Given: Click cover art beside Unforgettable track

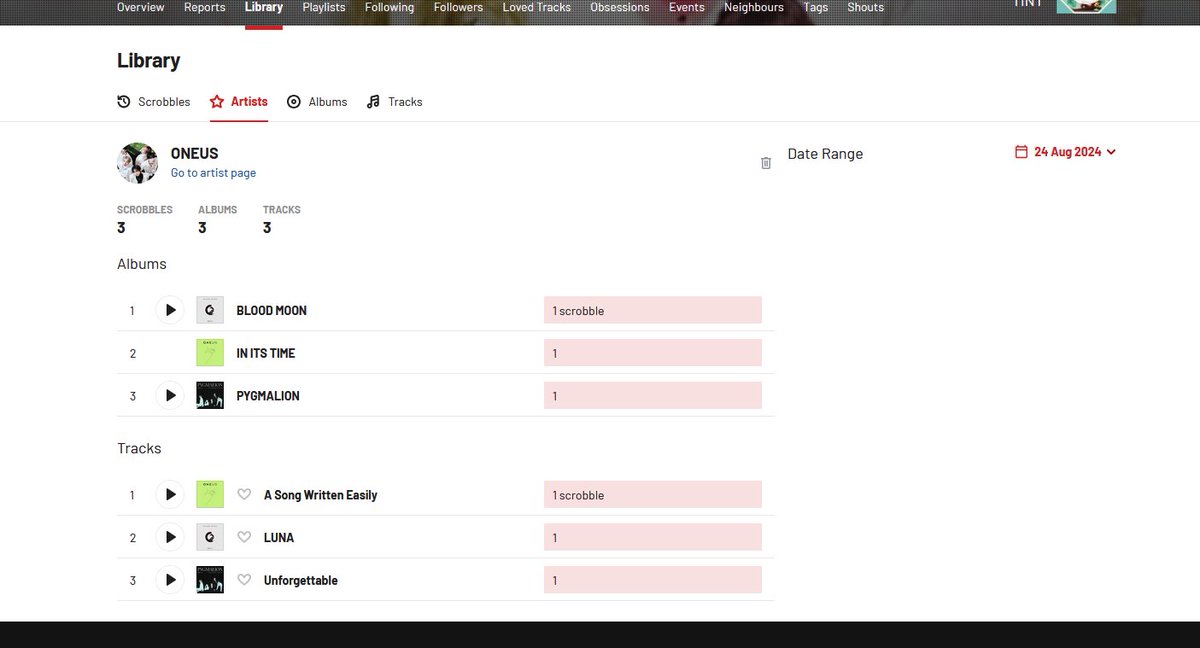Looking at the screenshot, I should [210, 580].
